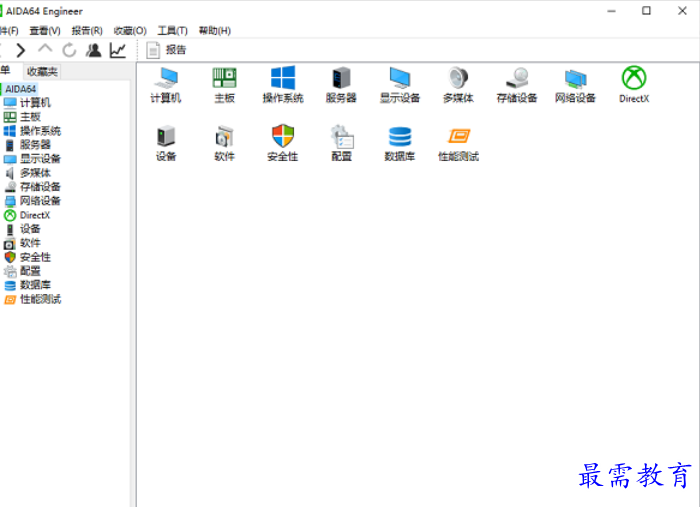The height and width of the screenshot is (507, 700).
Task: Click the refresh toolbar icon
Action: (x=69, y=50)
